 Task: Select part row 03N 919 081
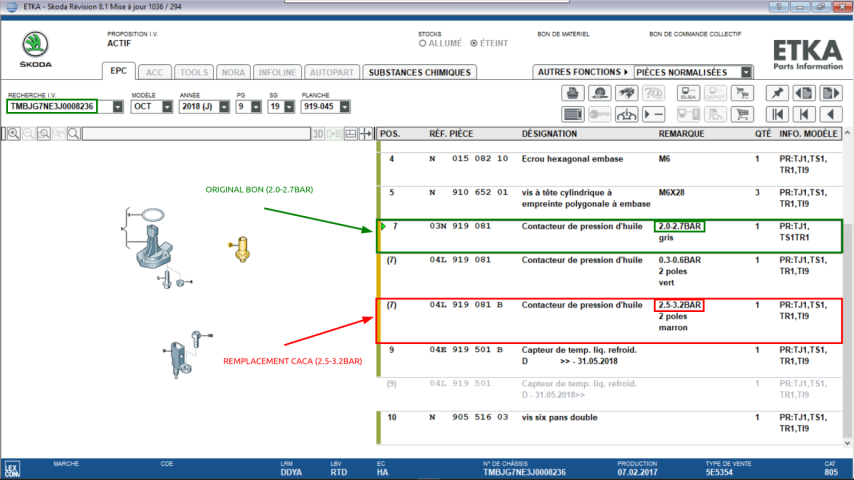pyautogui.click(x=609, y=236)
